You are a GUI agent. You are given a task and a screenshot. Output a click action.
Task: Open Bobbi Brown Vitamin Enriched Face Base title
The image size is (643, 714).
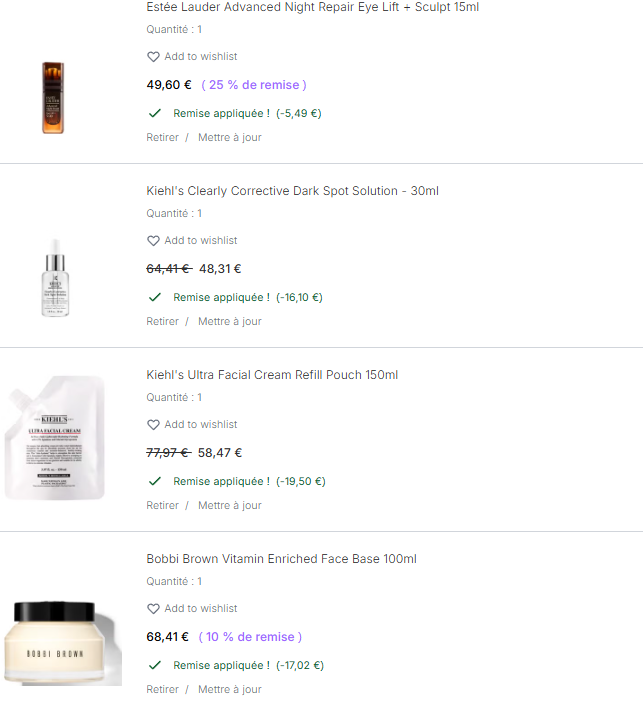pyautogui.click(x=281, y=559)
